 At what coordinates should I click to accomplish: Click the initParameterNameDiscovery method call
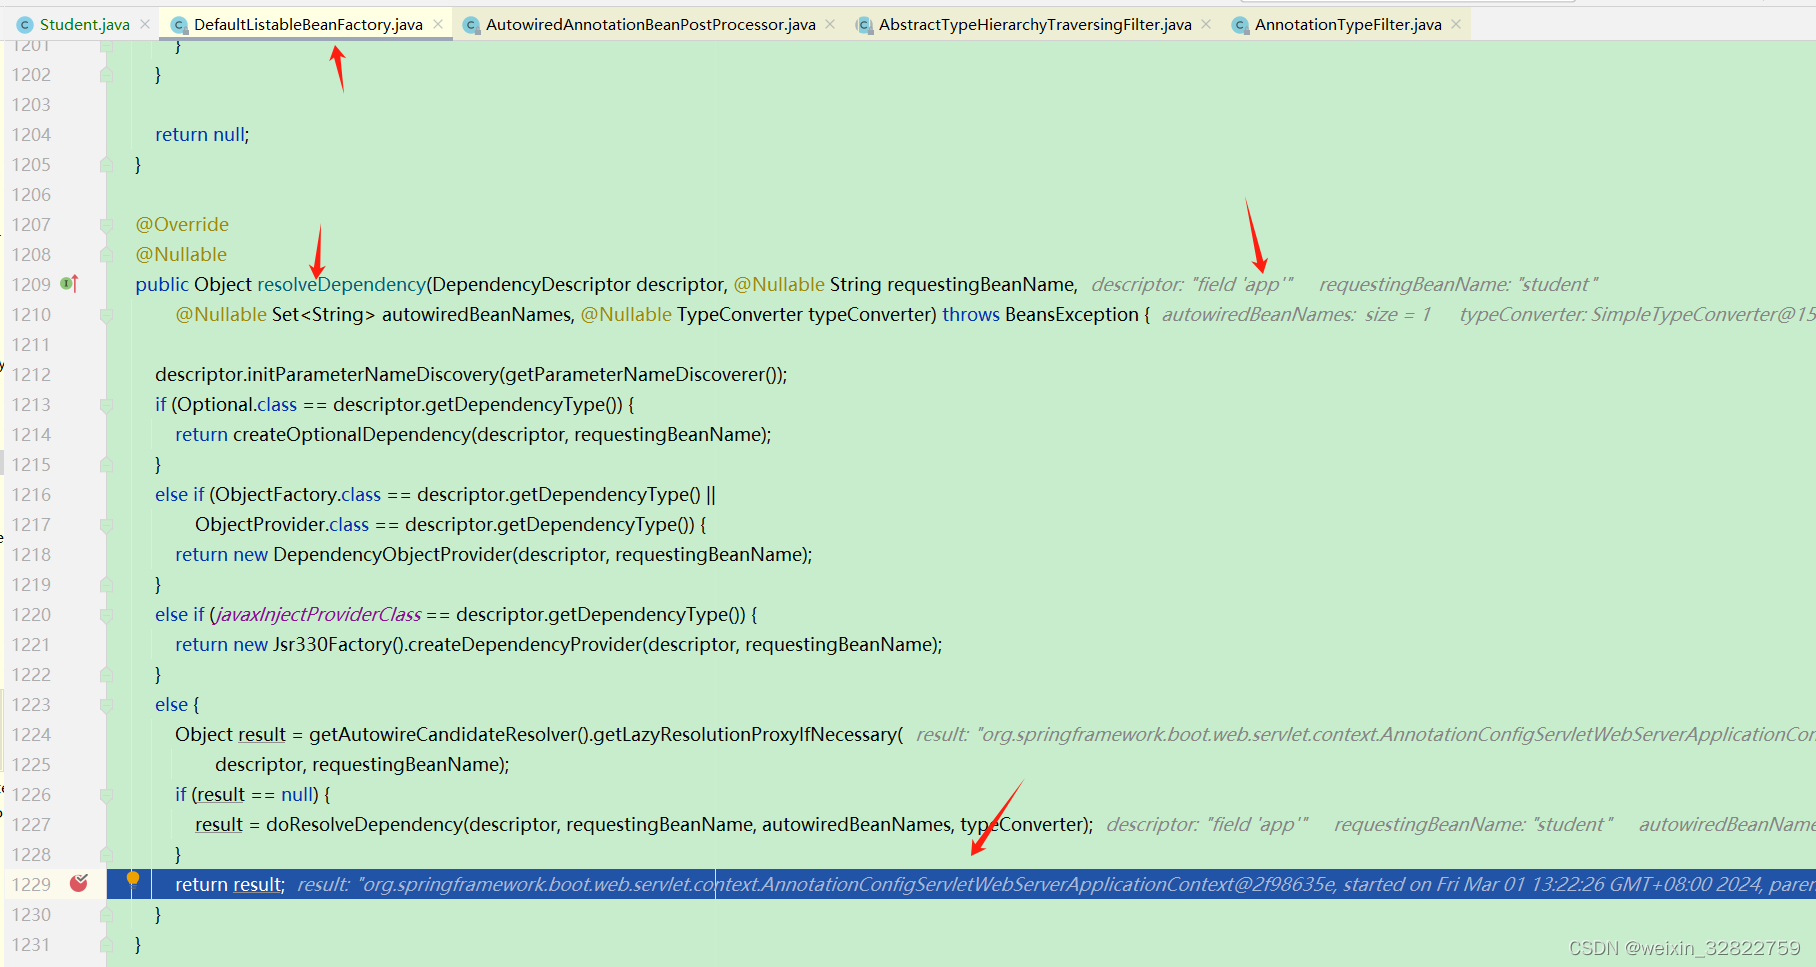pos(372,374)
